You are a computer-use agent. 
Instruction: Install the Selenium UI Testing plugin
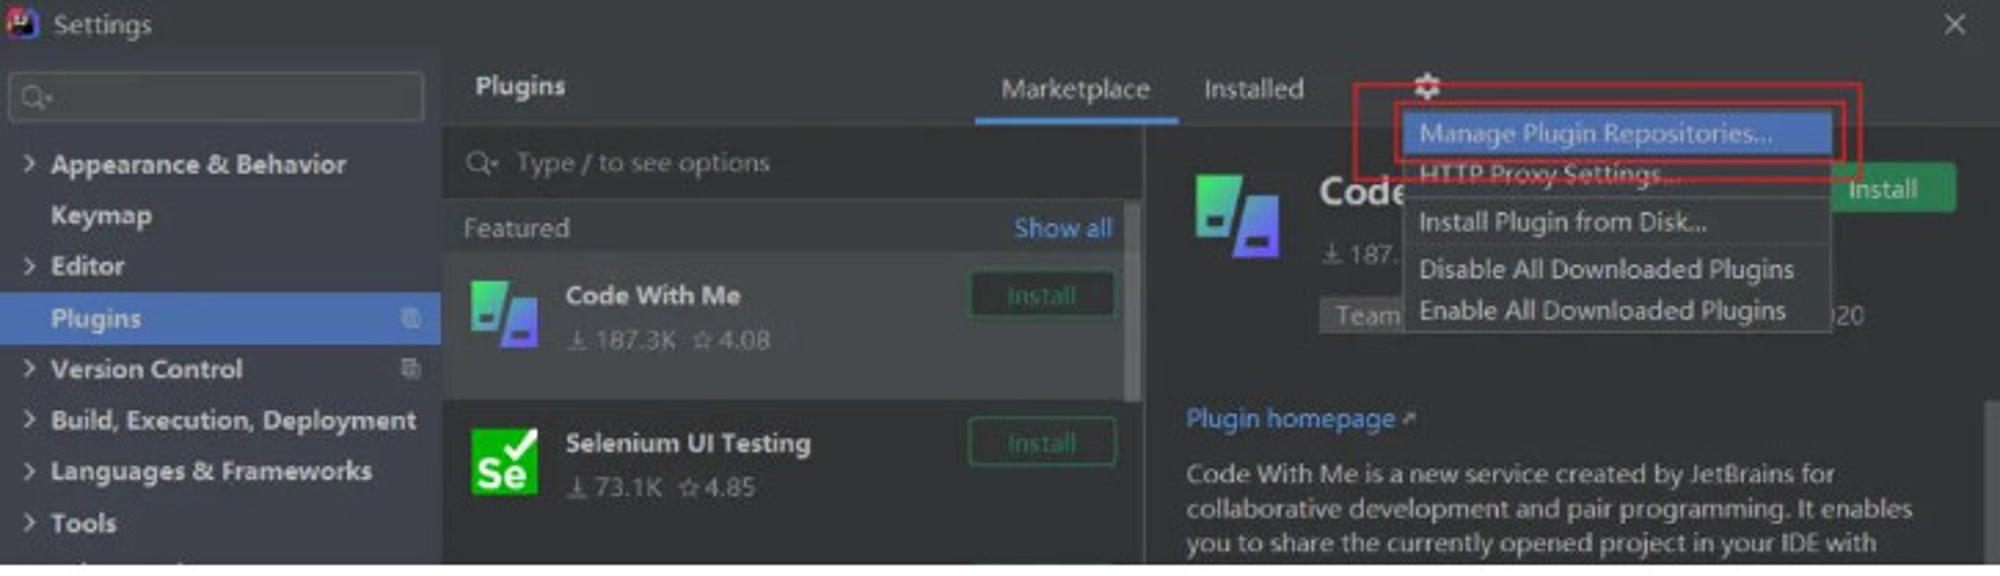(x=1042, y=442)
